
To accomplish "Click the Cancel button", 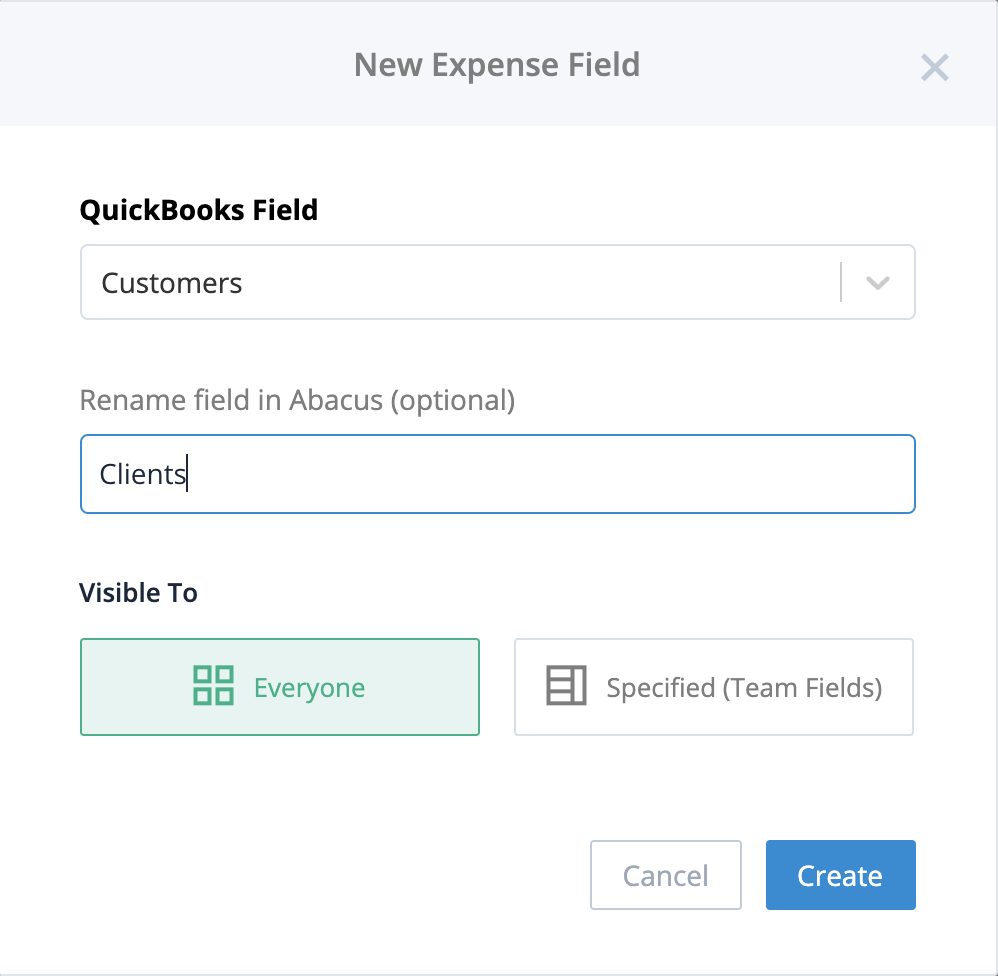I will [x=666, y=875].
